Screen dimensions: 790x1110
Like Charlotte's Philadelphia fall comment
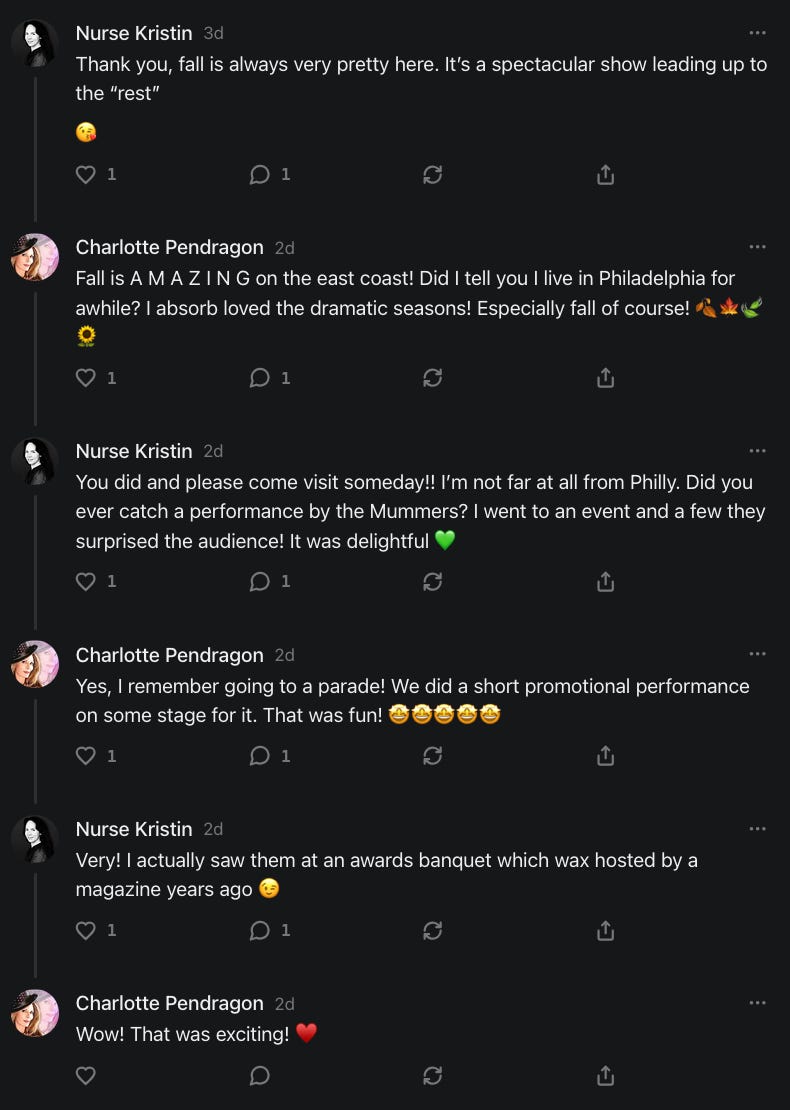click(x=87, y=378)
